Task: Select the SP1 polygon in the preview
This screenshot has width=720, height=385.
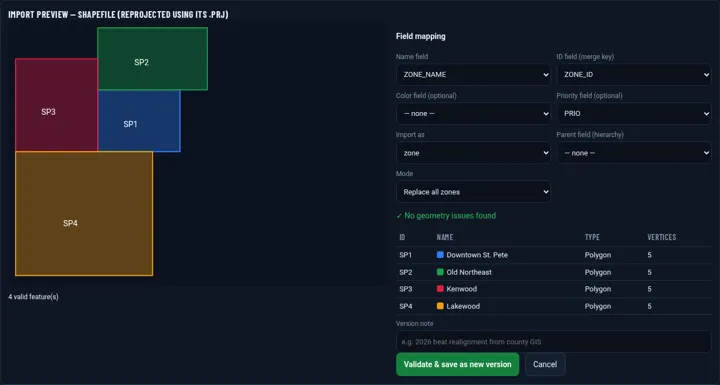Action: point(139,121)
